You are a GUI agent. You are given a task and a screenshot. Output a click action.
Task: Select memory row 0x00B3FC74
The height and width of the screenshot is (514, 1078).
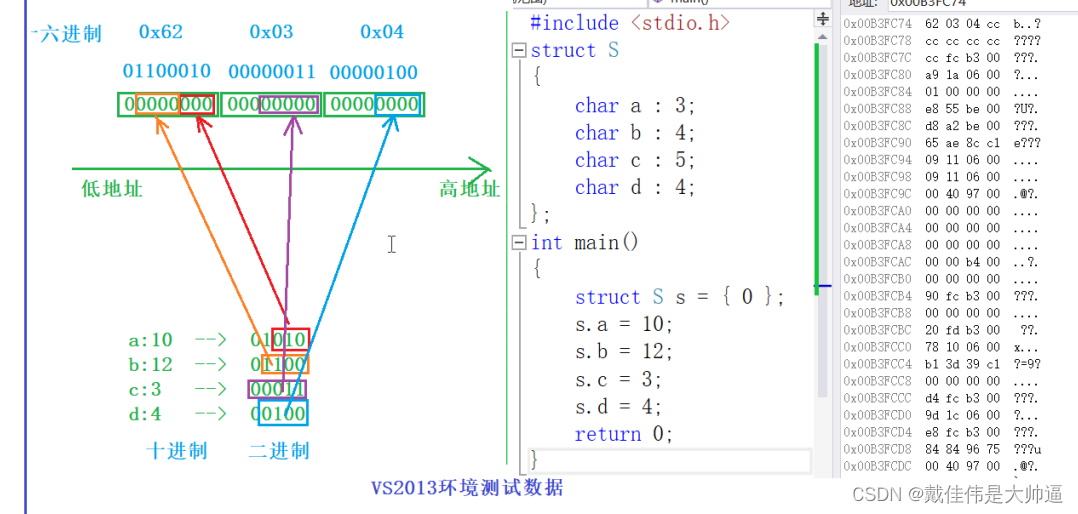click(x=943, y=23)
